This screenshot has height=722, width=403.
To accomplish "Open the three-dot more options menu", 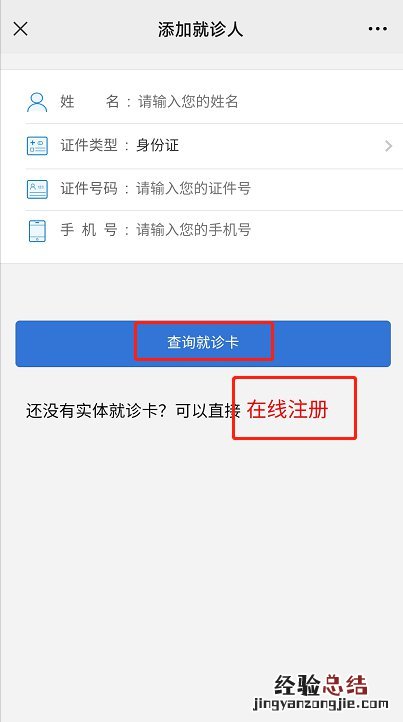I will point(378,29).
